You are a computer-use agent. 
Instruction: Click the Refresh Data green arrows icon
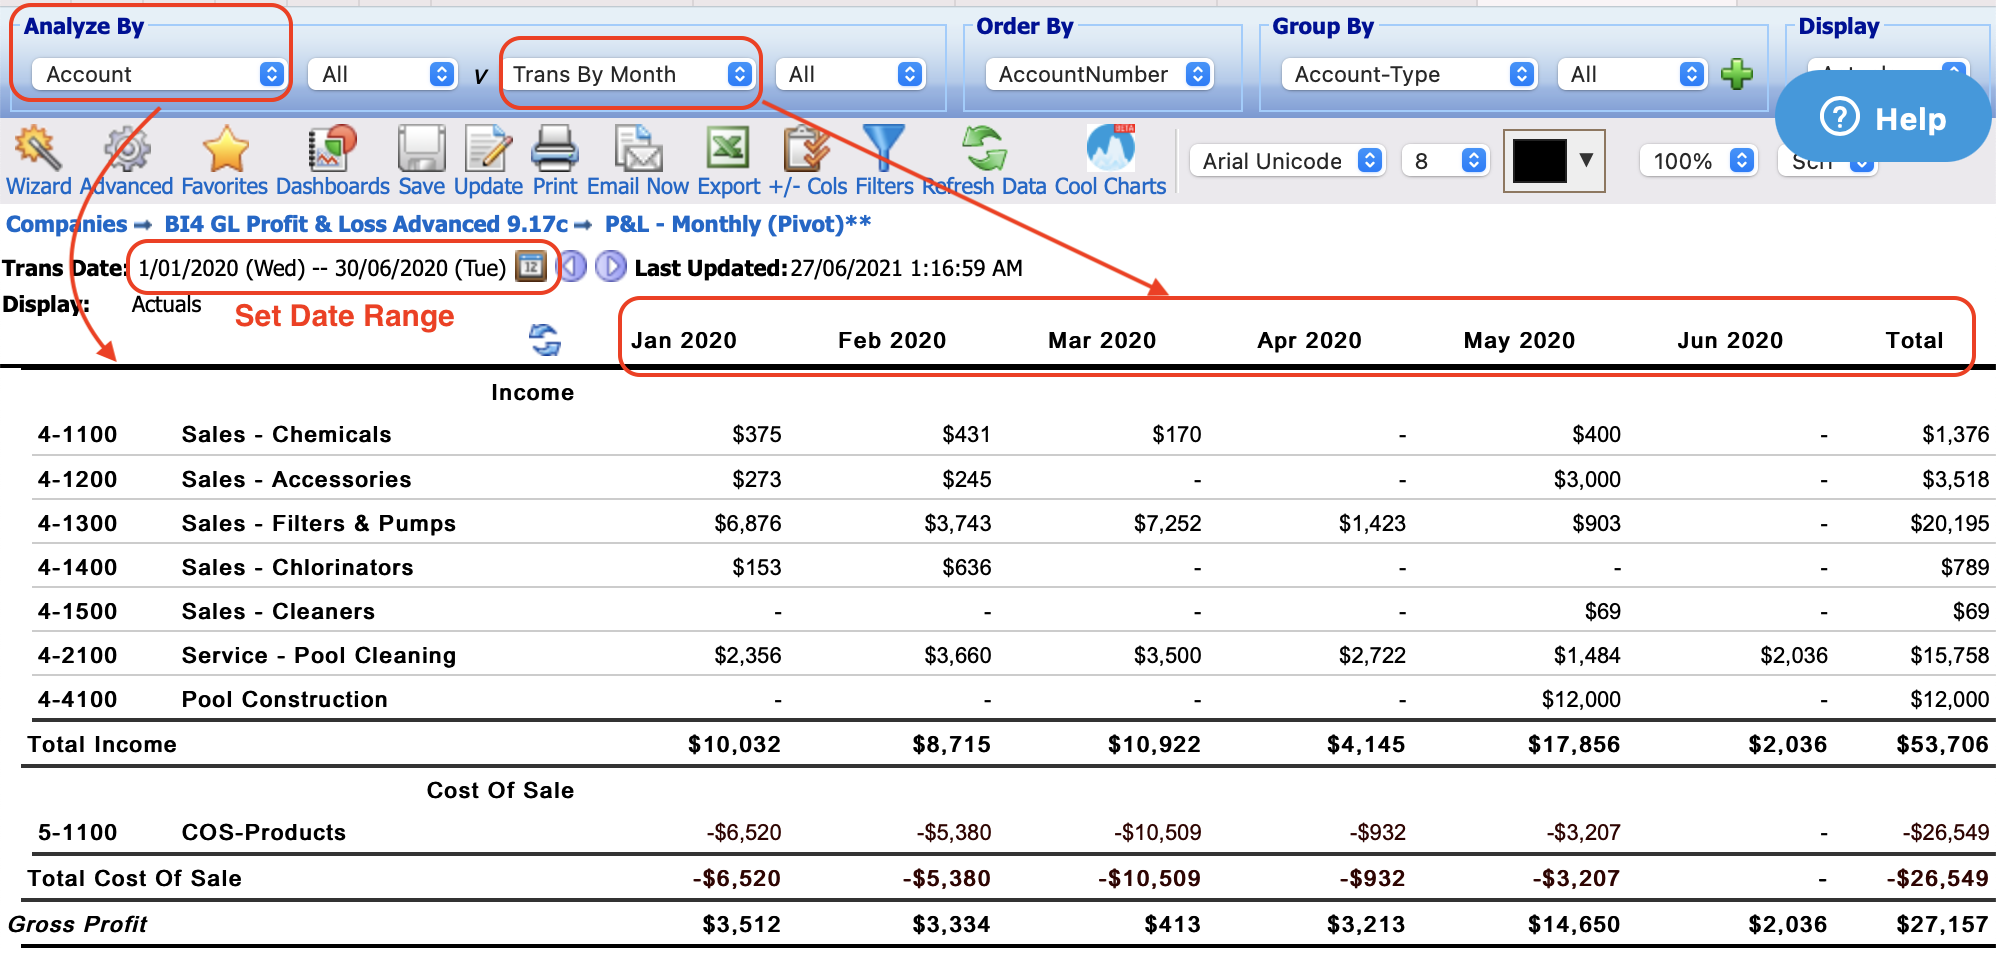(984, 149)
